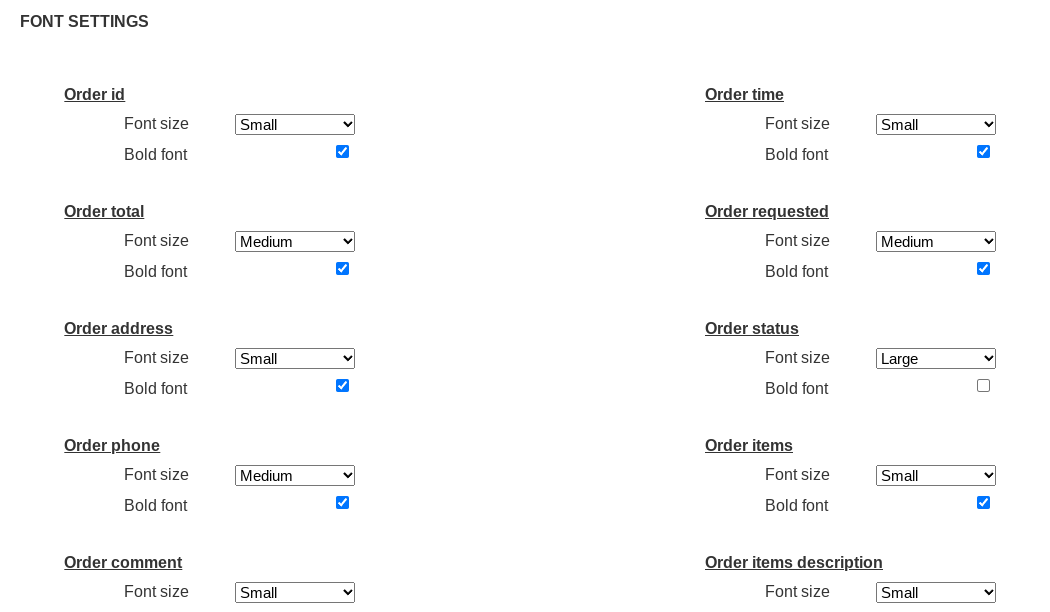
Task: Expand Order status Font size dropdown
Action: click(x=936, y=359)
